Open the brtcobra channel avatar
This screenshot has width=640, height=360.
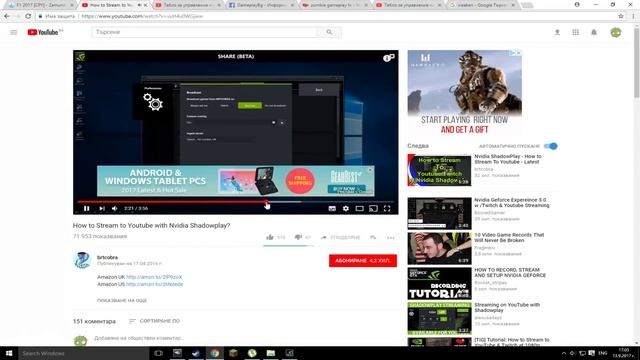point(82,260)
